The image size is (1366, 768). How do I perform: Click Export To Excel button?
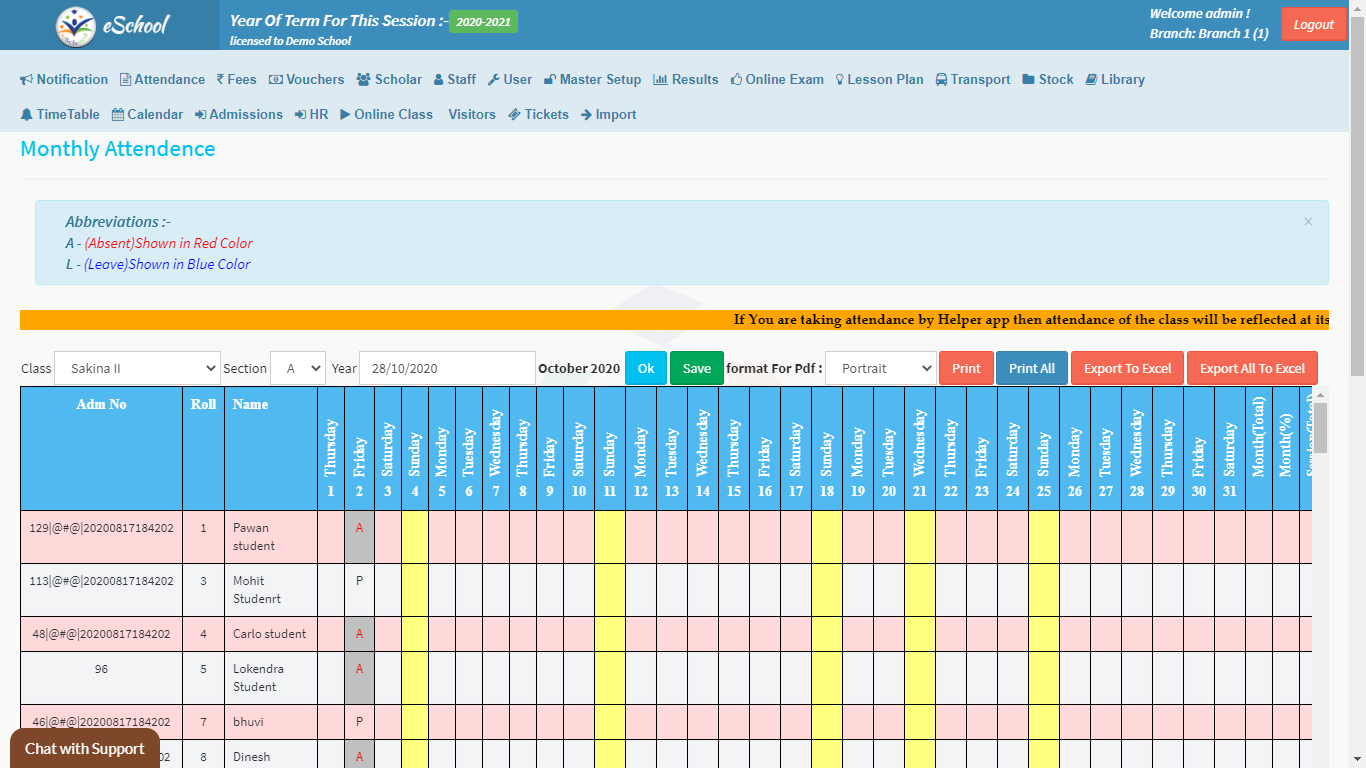point(1127,368)
